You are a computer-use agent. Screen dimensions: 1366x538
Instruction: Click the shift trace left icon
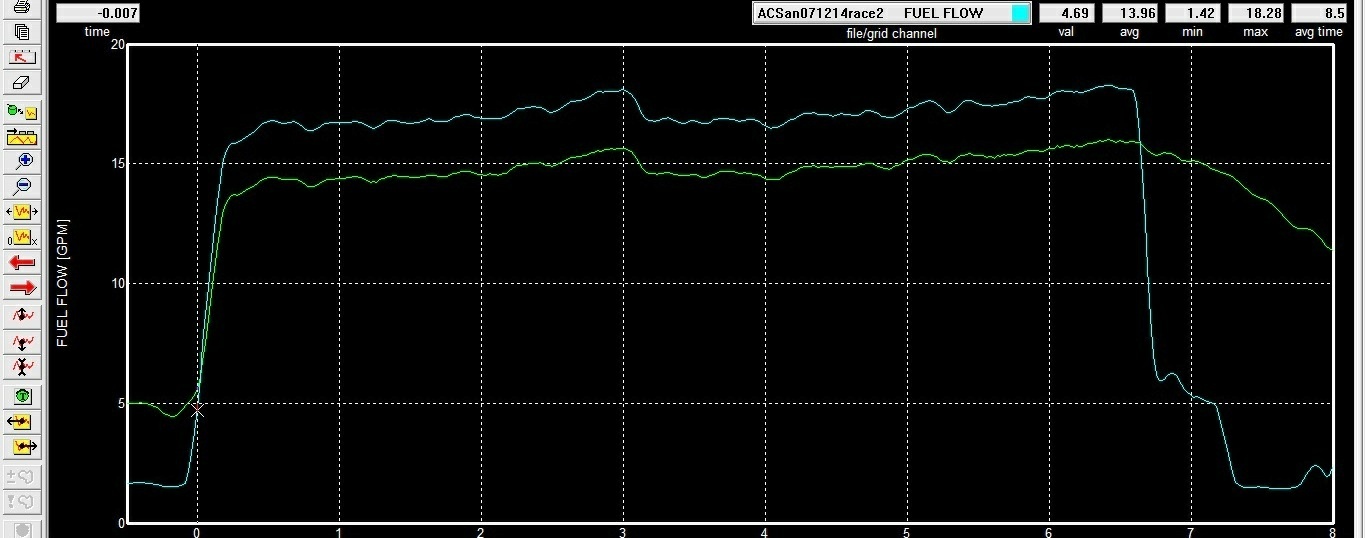(22, 422)
